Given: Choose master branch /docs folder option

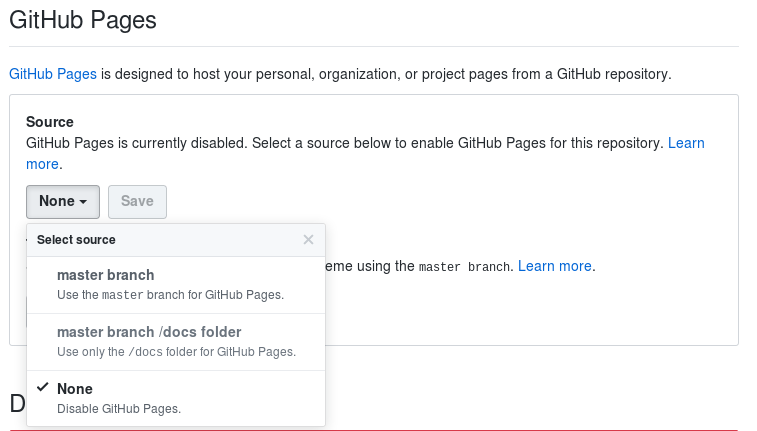Looking at the screenshot, I should point(148,332).
